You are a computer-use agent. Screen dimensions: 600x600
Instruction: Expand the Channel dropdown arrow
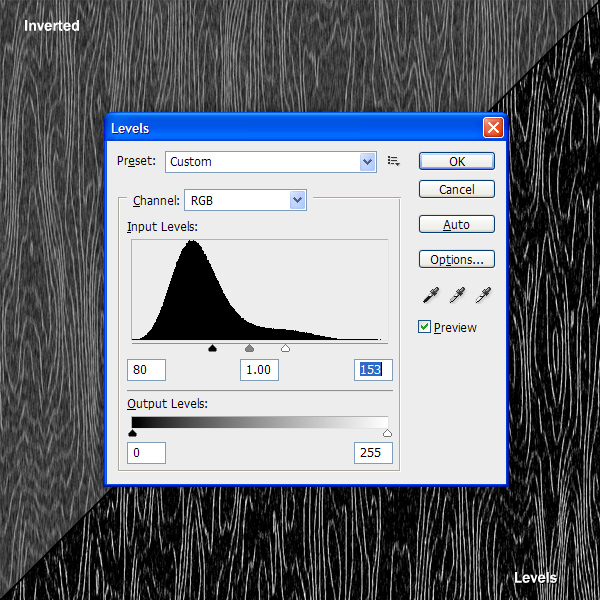[x=297, y=200]
